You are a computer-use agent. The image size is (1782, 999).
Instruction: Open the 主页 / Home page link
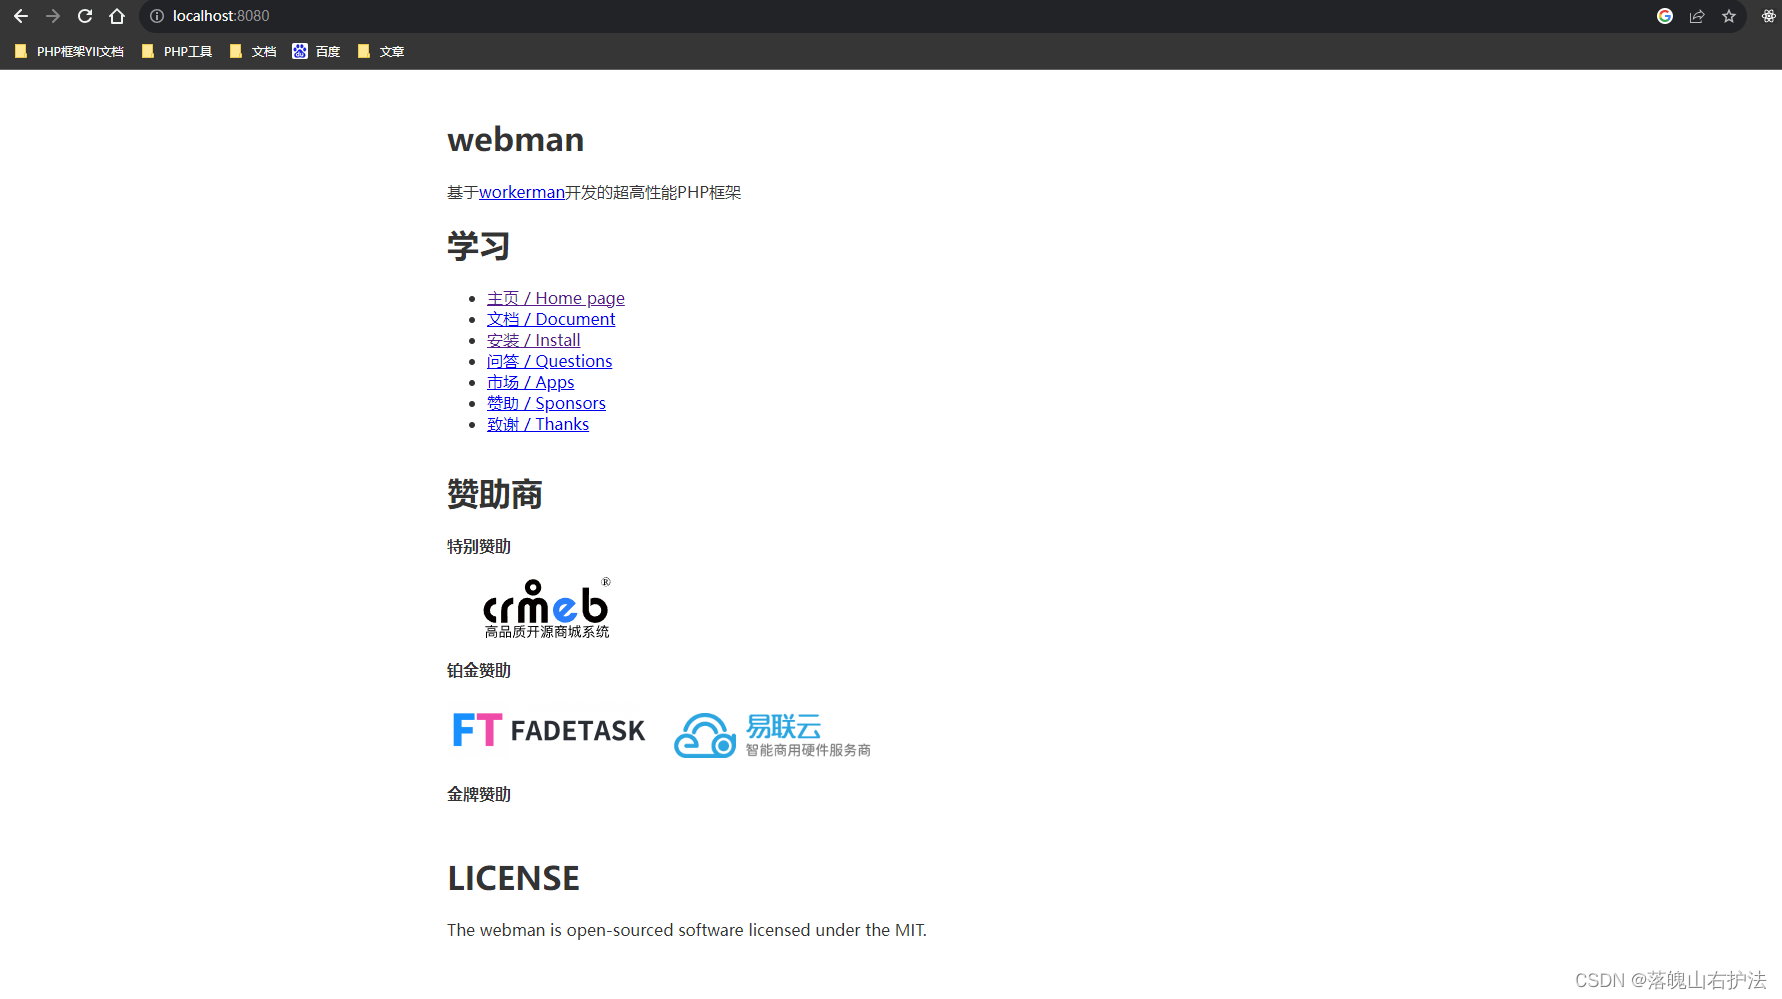[556, 298]
